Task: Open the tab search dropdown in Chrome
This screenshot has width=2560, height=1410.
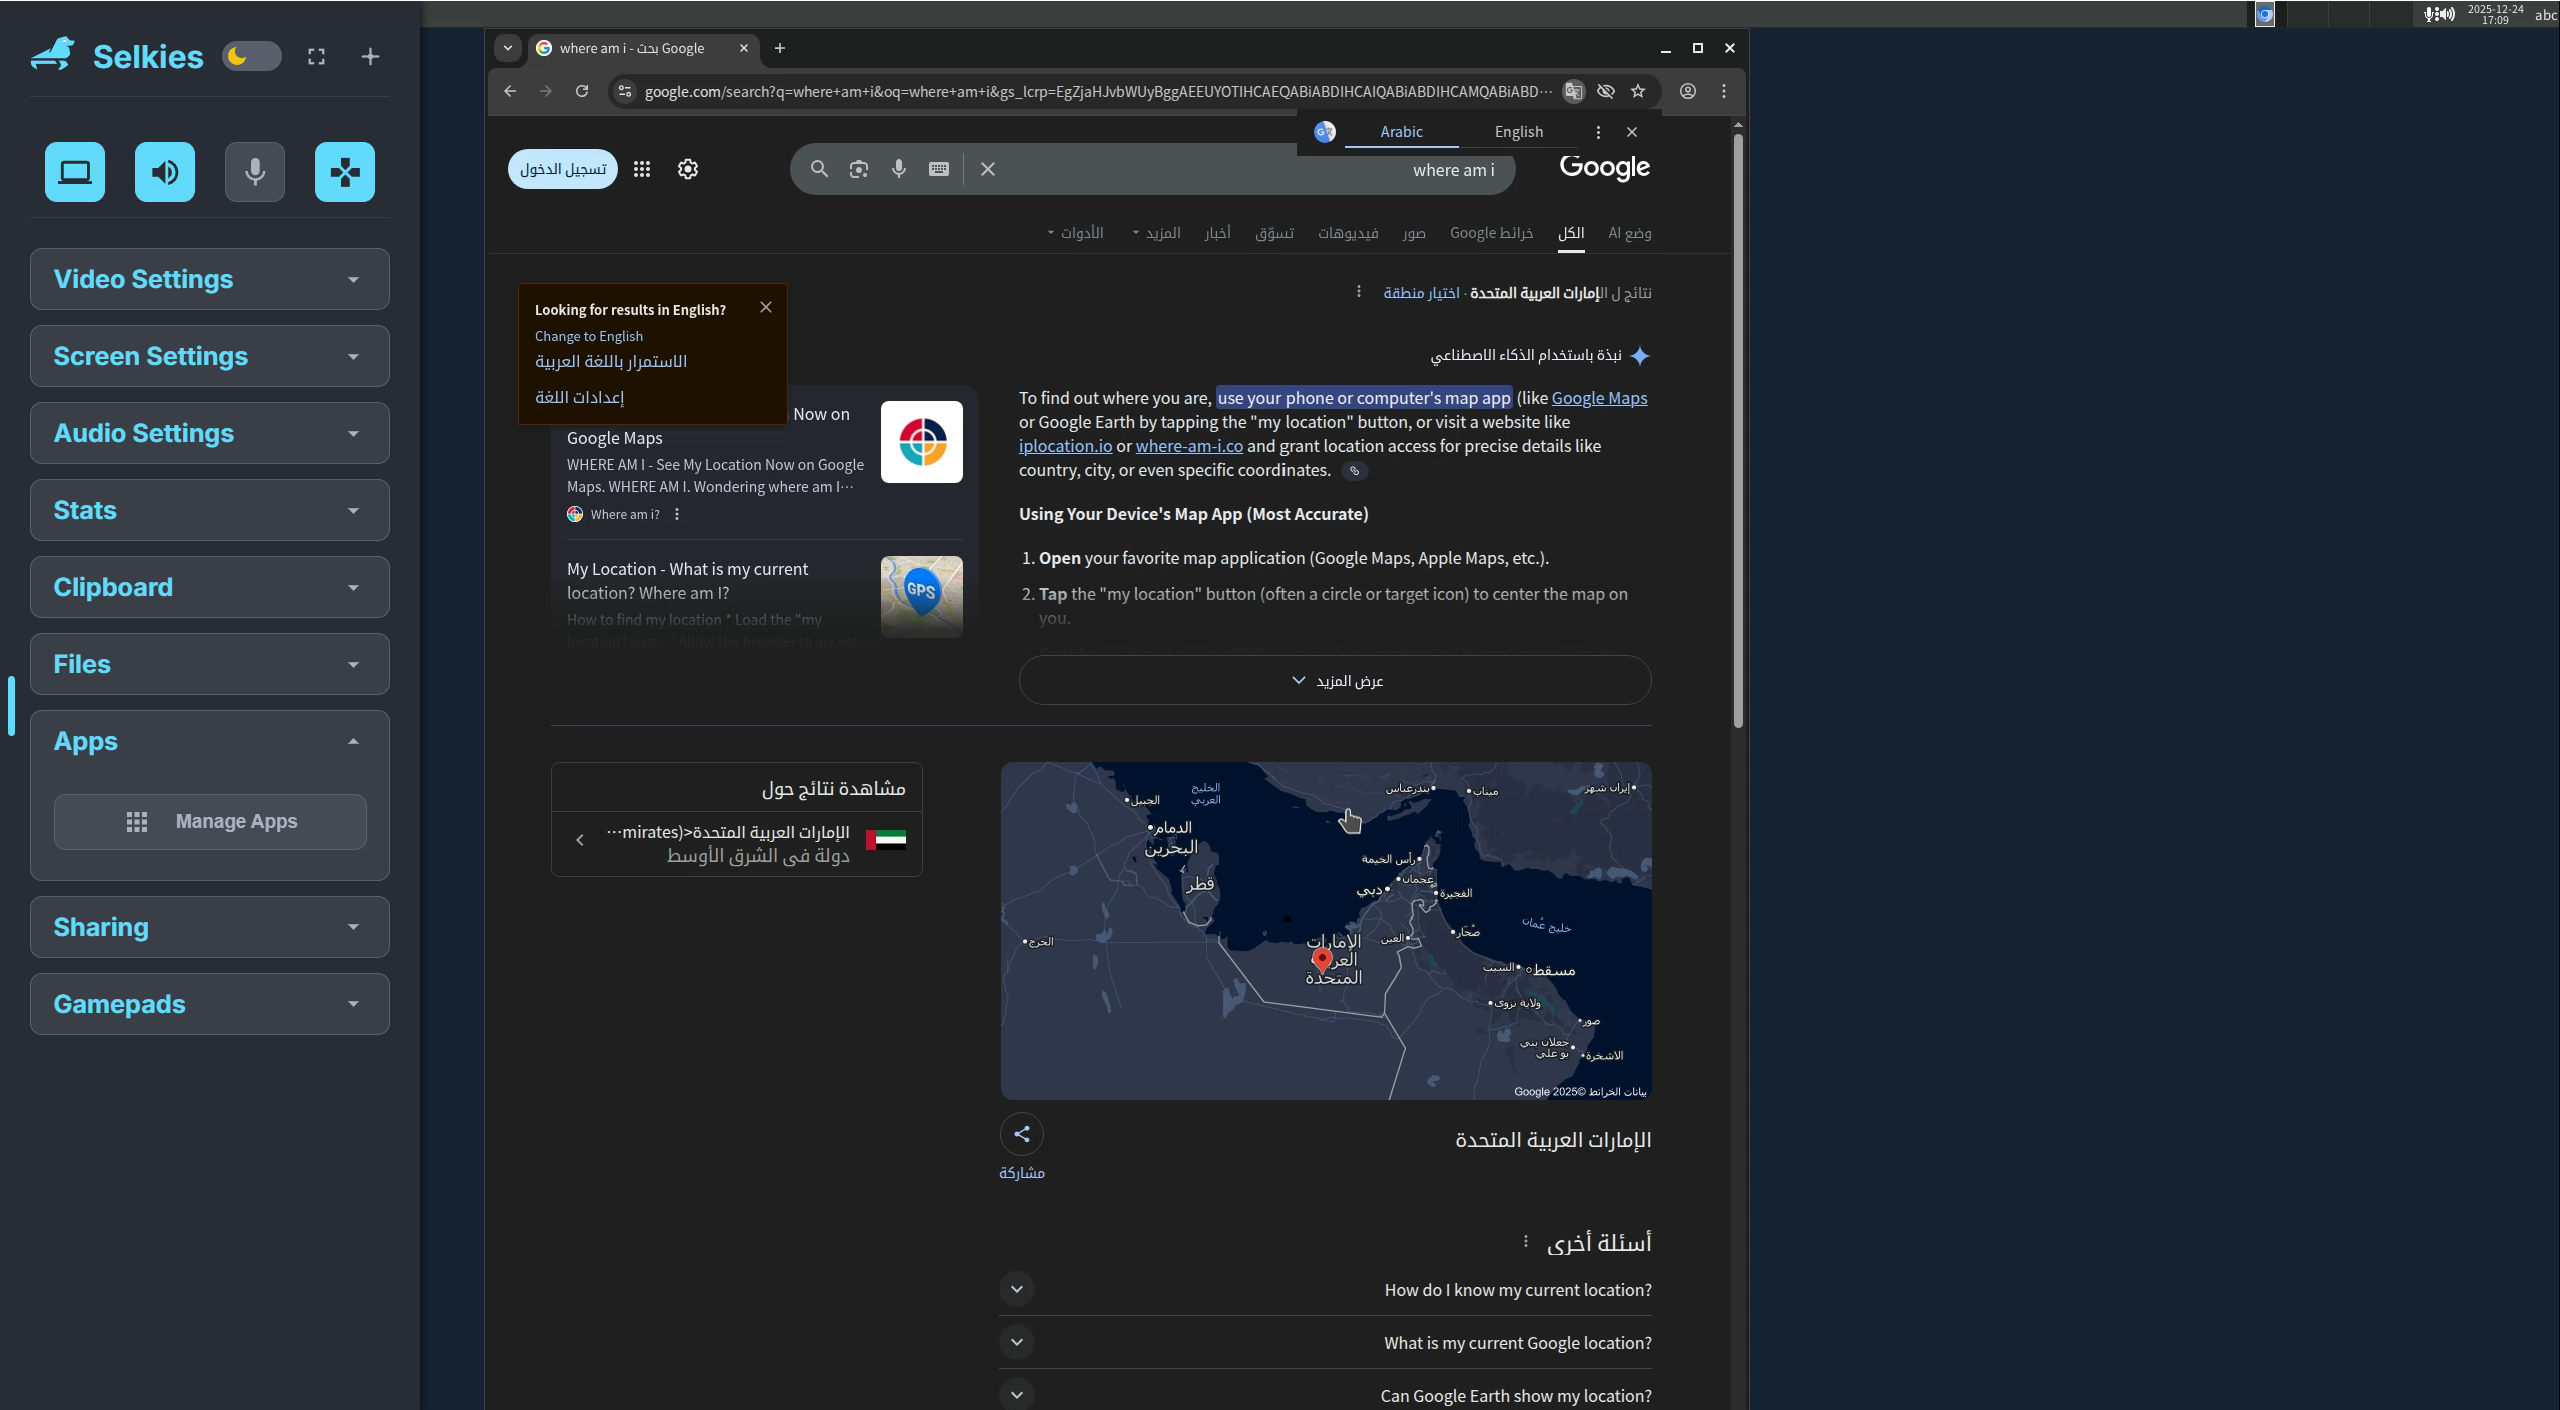Action: (x=508, y=48)
